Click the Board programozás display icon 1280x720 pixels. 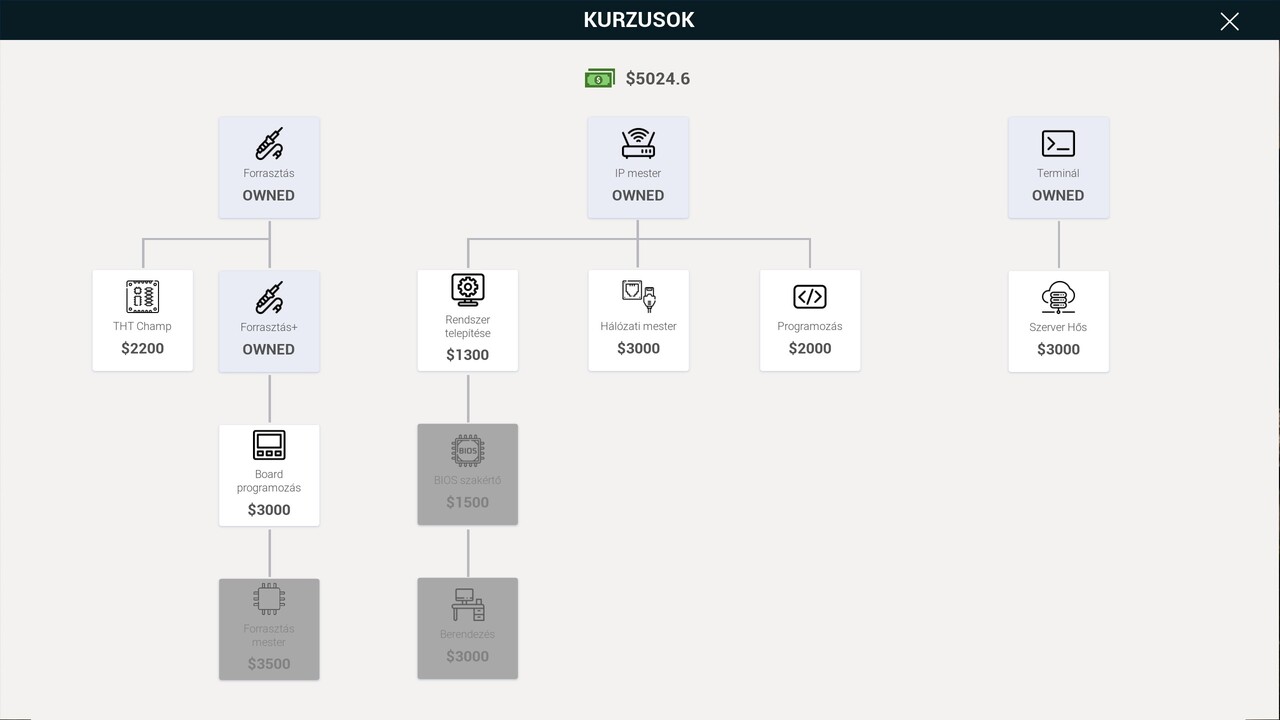tap(269, 444)
